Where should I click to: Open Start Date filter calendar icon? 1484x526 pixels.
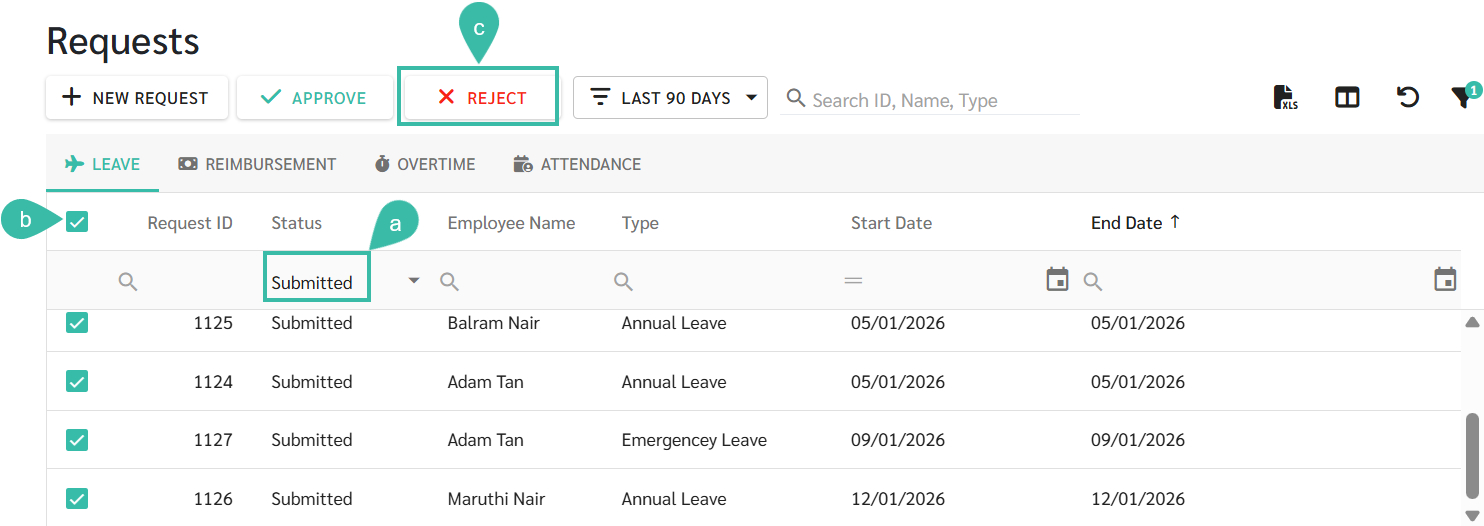click(x=1057, y=279)
